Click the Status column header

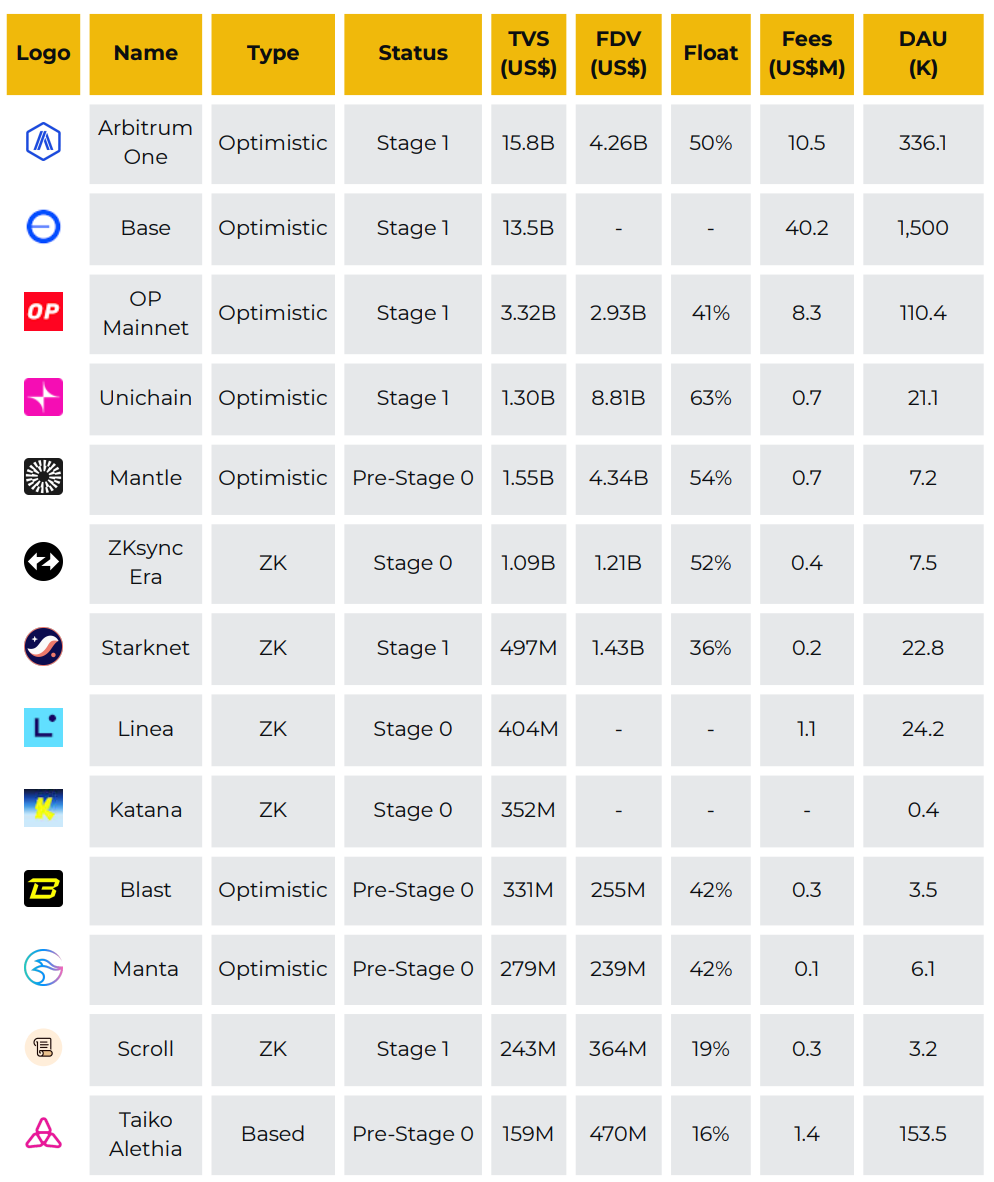(413, 54)
